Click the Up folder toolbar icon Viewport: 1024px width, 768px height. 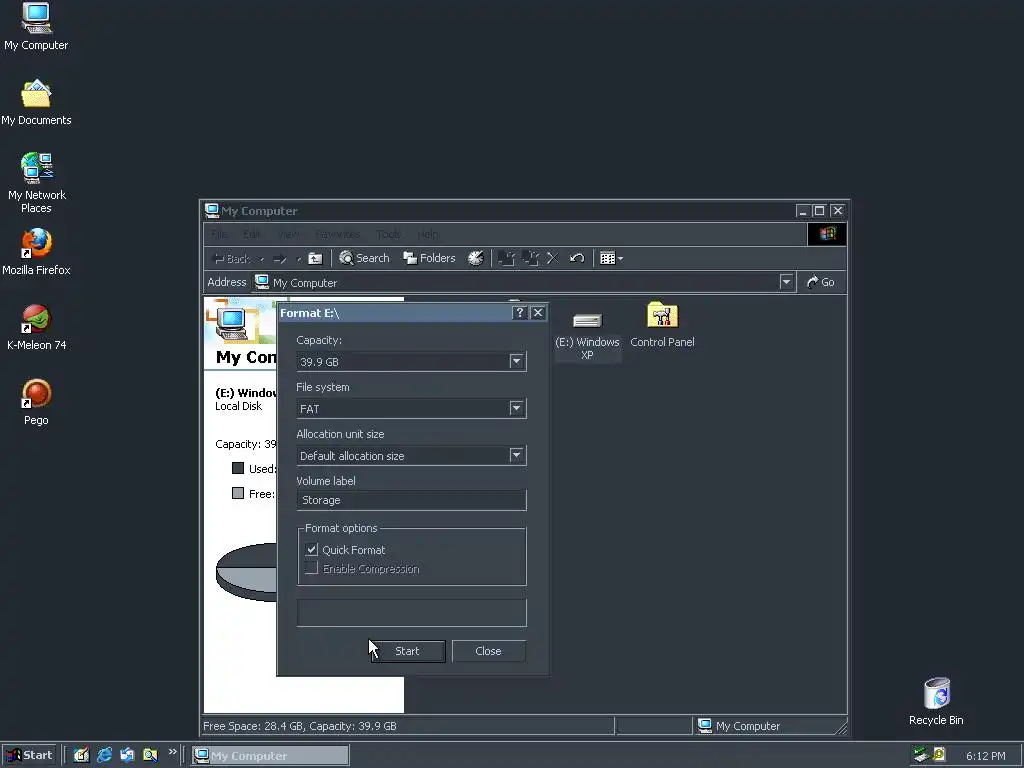(315, 259)
